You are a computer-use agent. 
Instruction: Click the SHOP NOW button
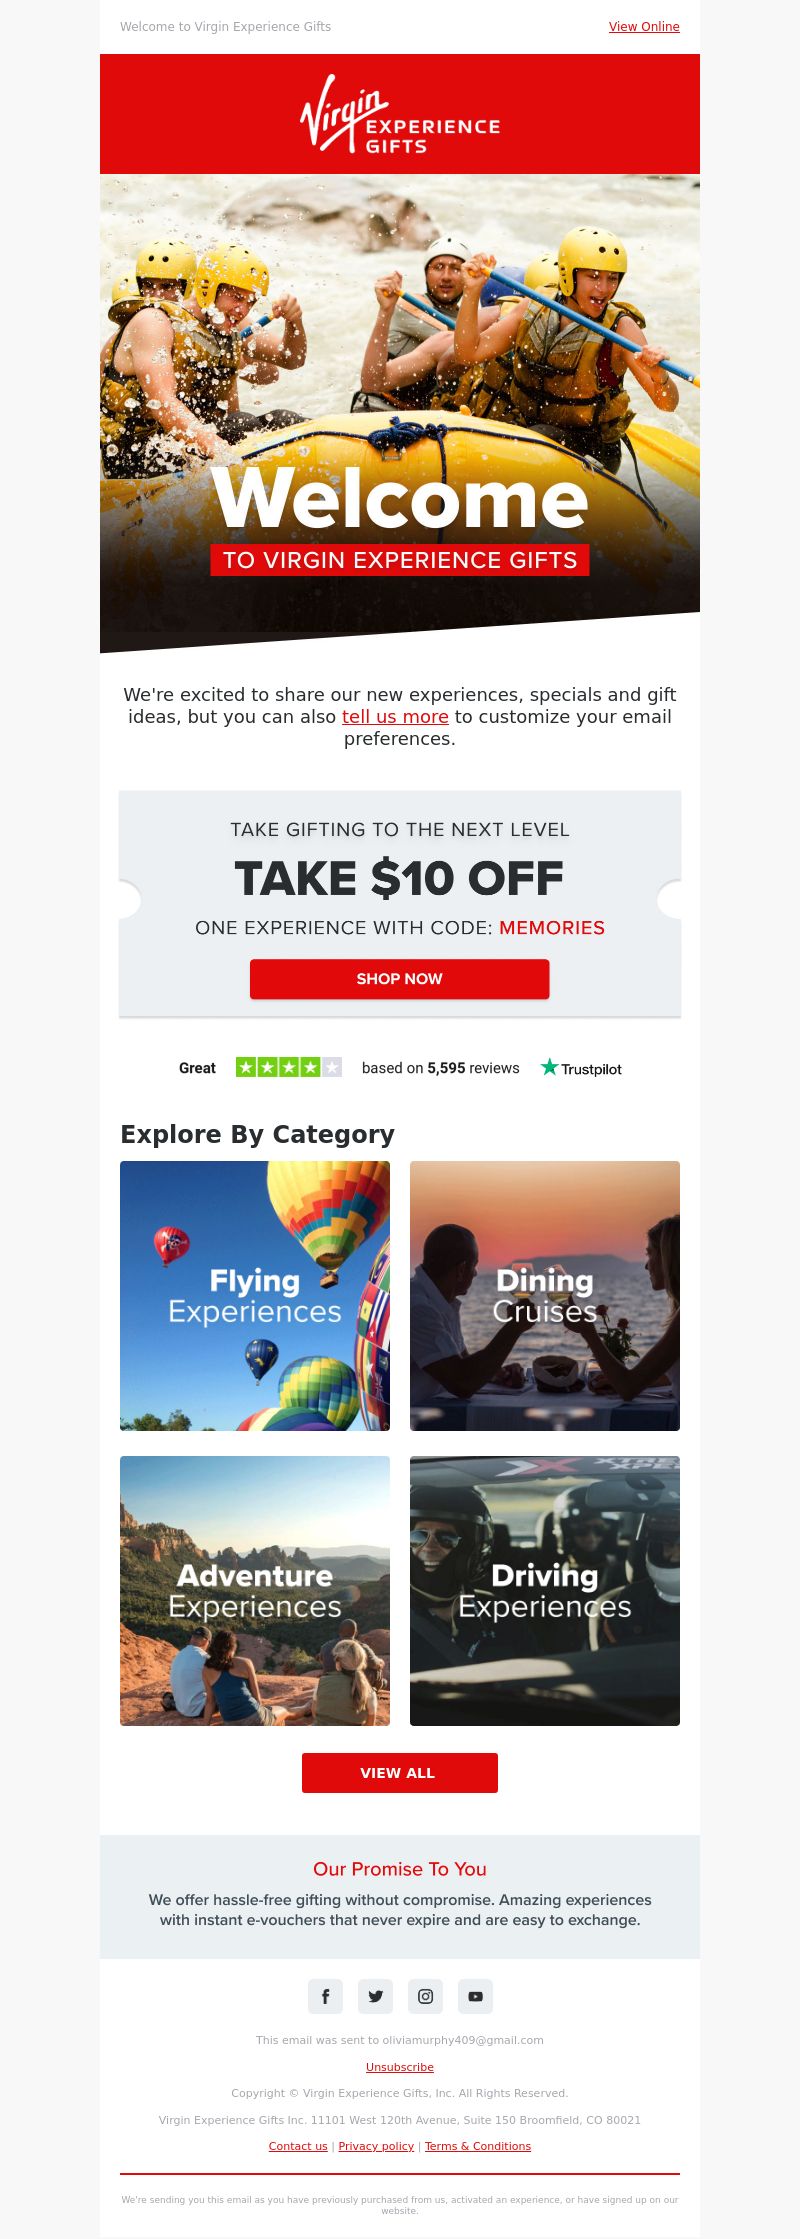point(400,979)
